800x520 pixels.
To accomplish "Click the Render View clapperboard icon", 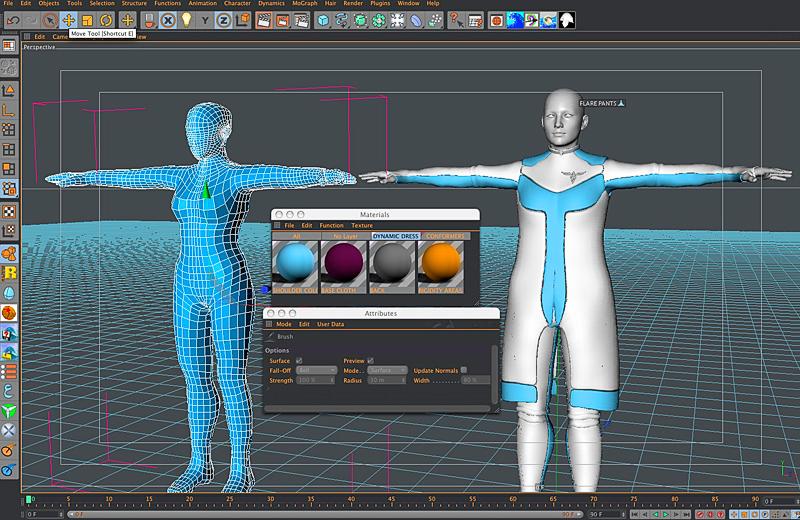I will pyautogui.click(x=264, y=20).
